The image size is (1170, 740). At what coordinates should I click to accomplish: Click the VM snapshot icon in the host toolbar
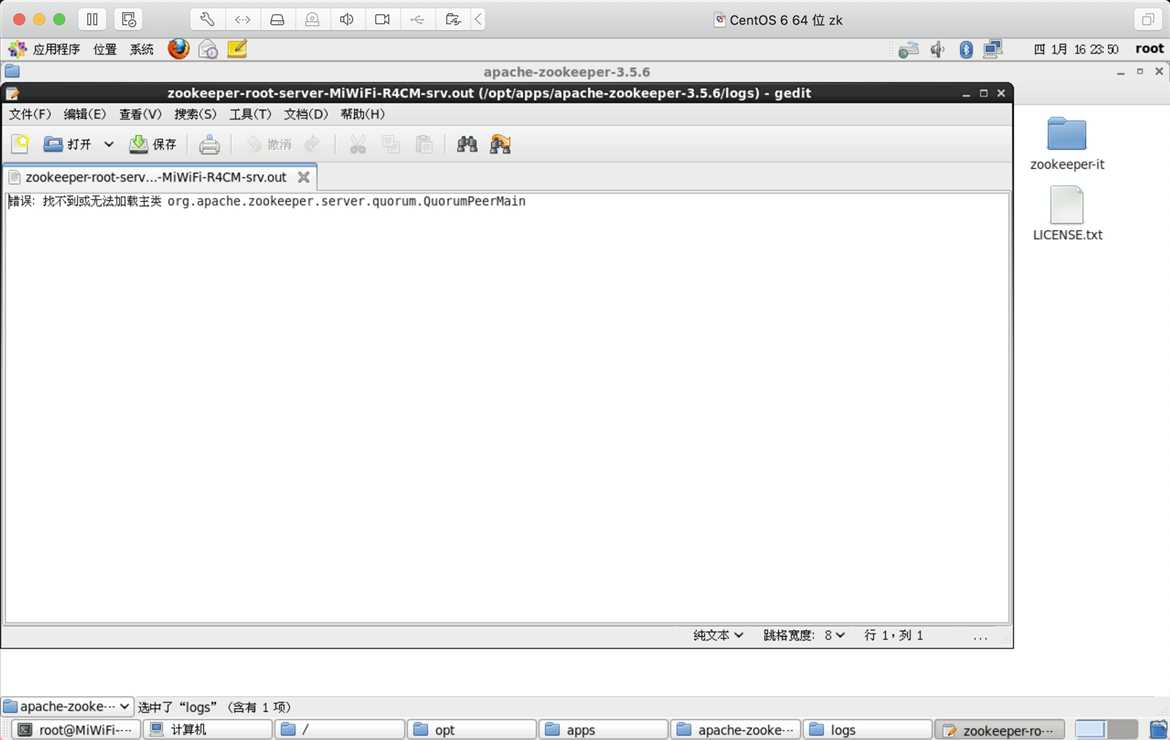tap(128, 19)
